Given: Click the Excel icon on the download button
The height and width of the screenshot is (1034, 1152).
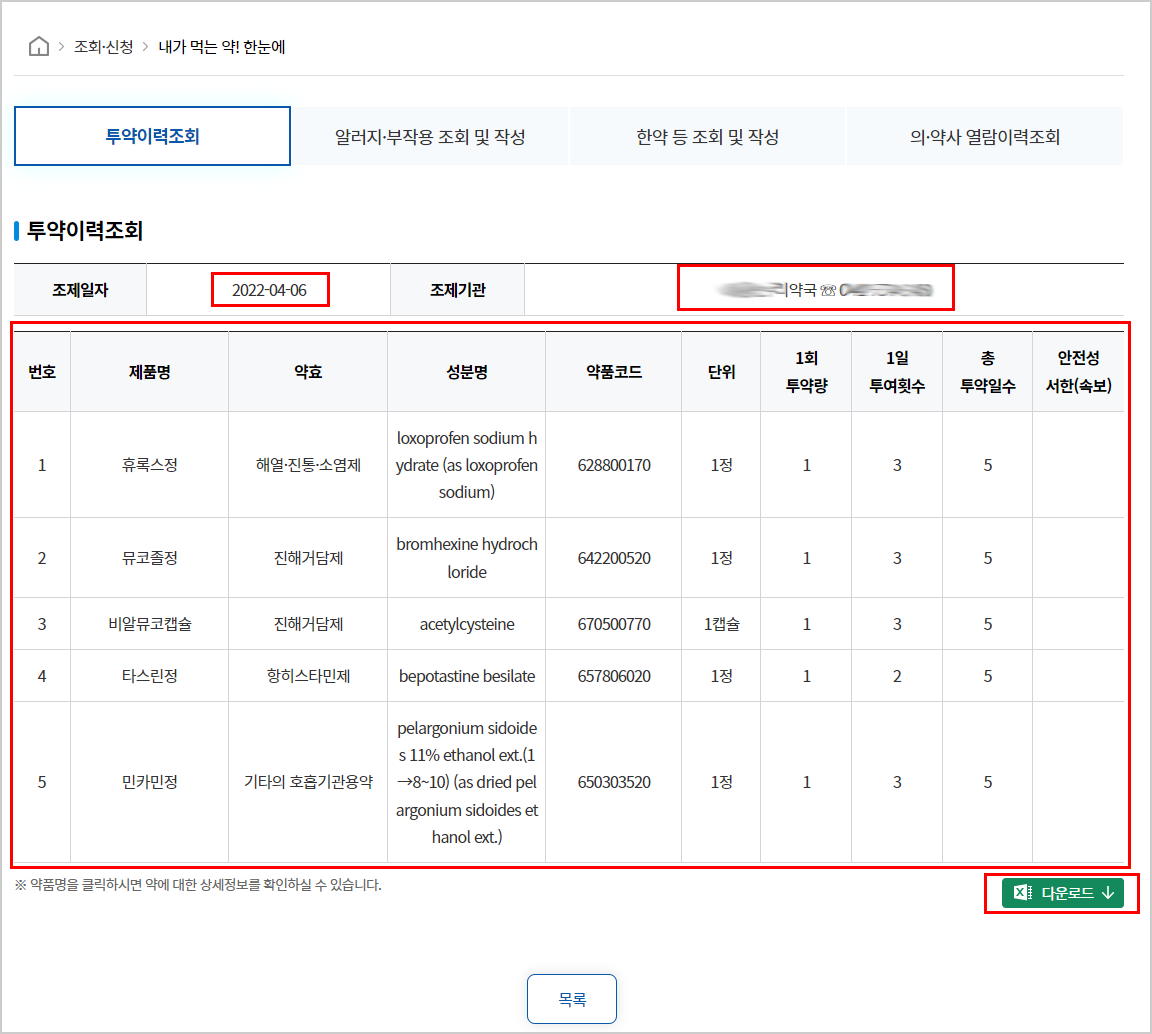Looking at the screenshot, I should (x=1019, y=894).
